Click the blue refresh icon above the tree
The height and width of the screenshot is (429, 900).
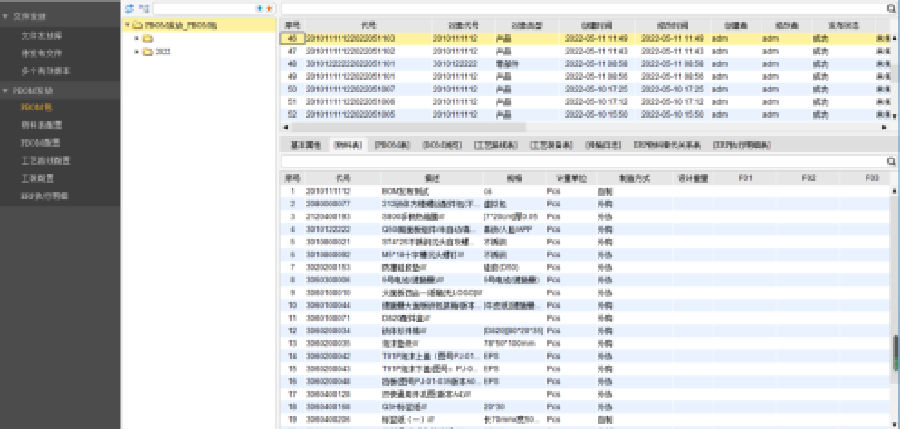click(x=130, y=9)
